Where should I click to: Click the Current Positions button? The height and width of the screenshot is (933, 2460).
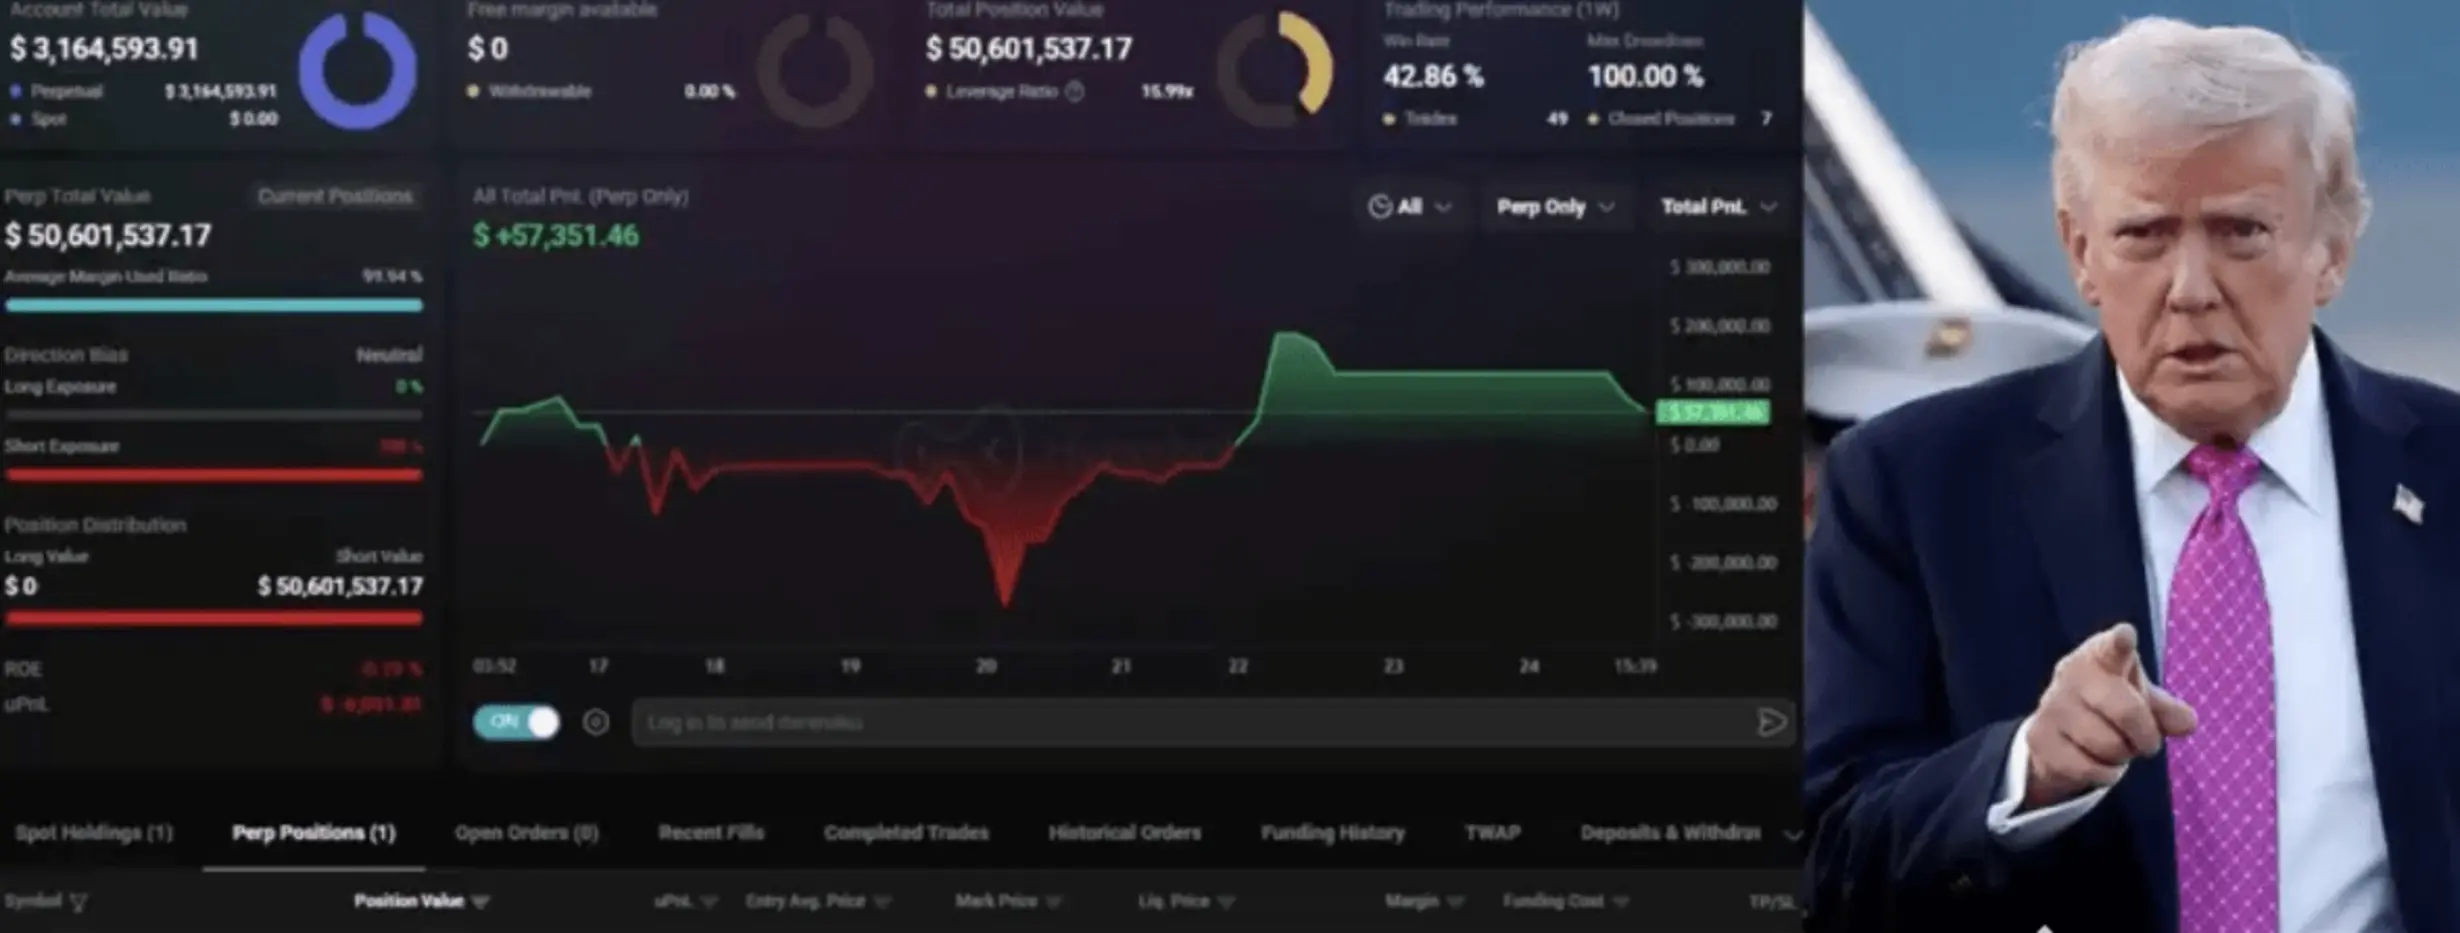[x=335, y=196]
